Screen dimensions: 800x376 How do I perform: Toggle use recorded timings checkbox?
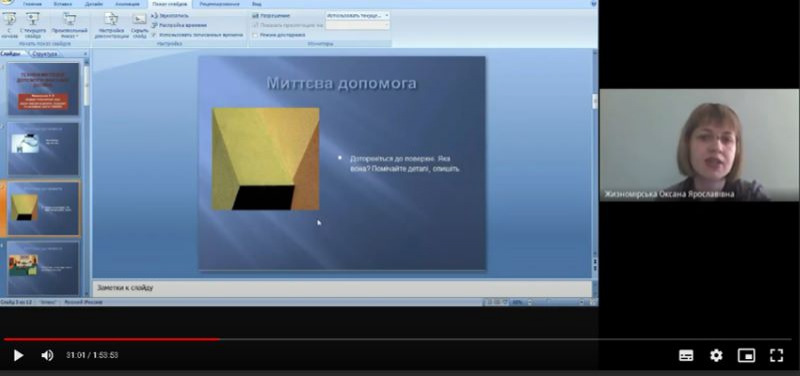(155, 35)
